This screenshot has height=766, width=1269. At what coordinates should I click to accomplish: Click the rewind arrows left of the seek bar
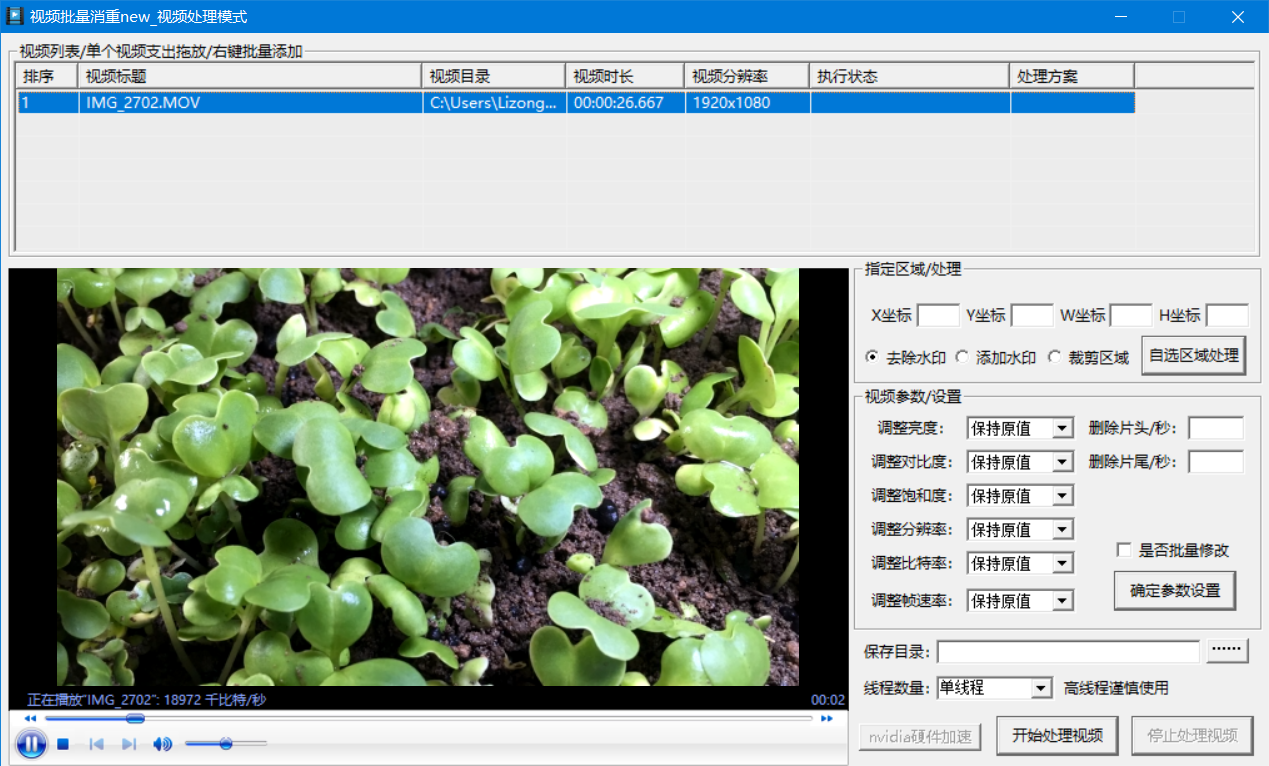(31, 718)
